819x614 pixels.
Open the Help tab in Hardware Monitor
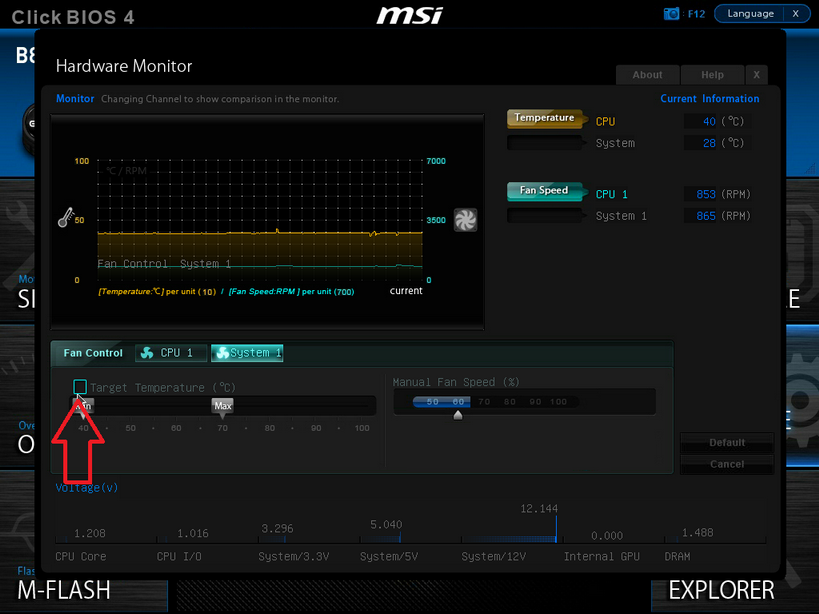712,75
